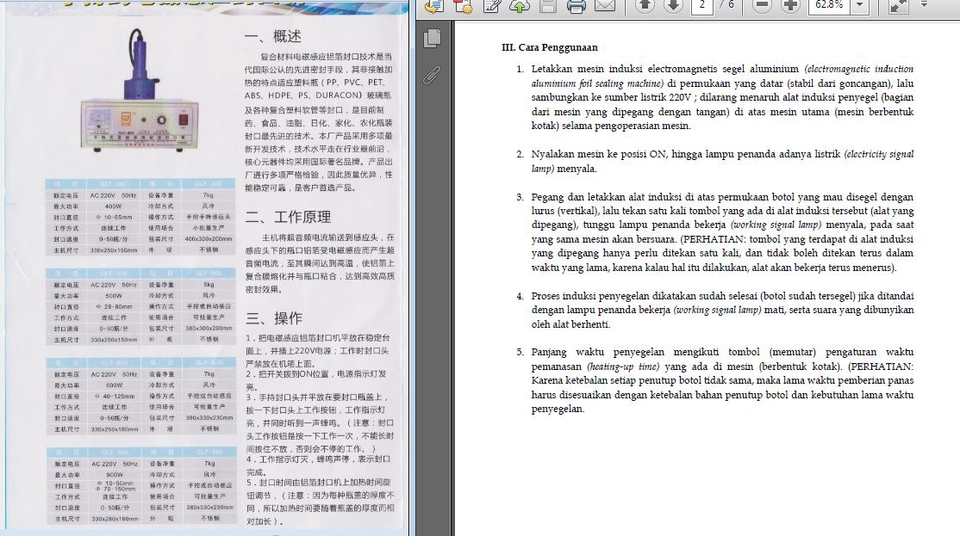
Task: Click the zoom value field 62.8%
Action: (x=830, y=6)
